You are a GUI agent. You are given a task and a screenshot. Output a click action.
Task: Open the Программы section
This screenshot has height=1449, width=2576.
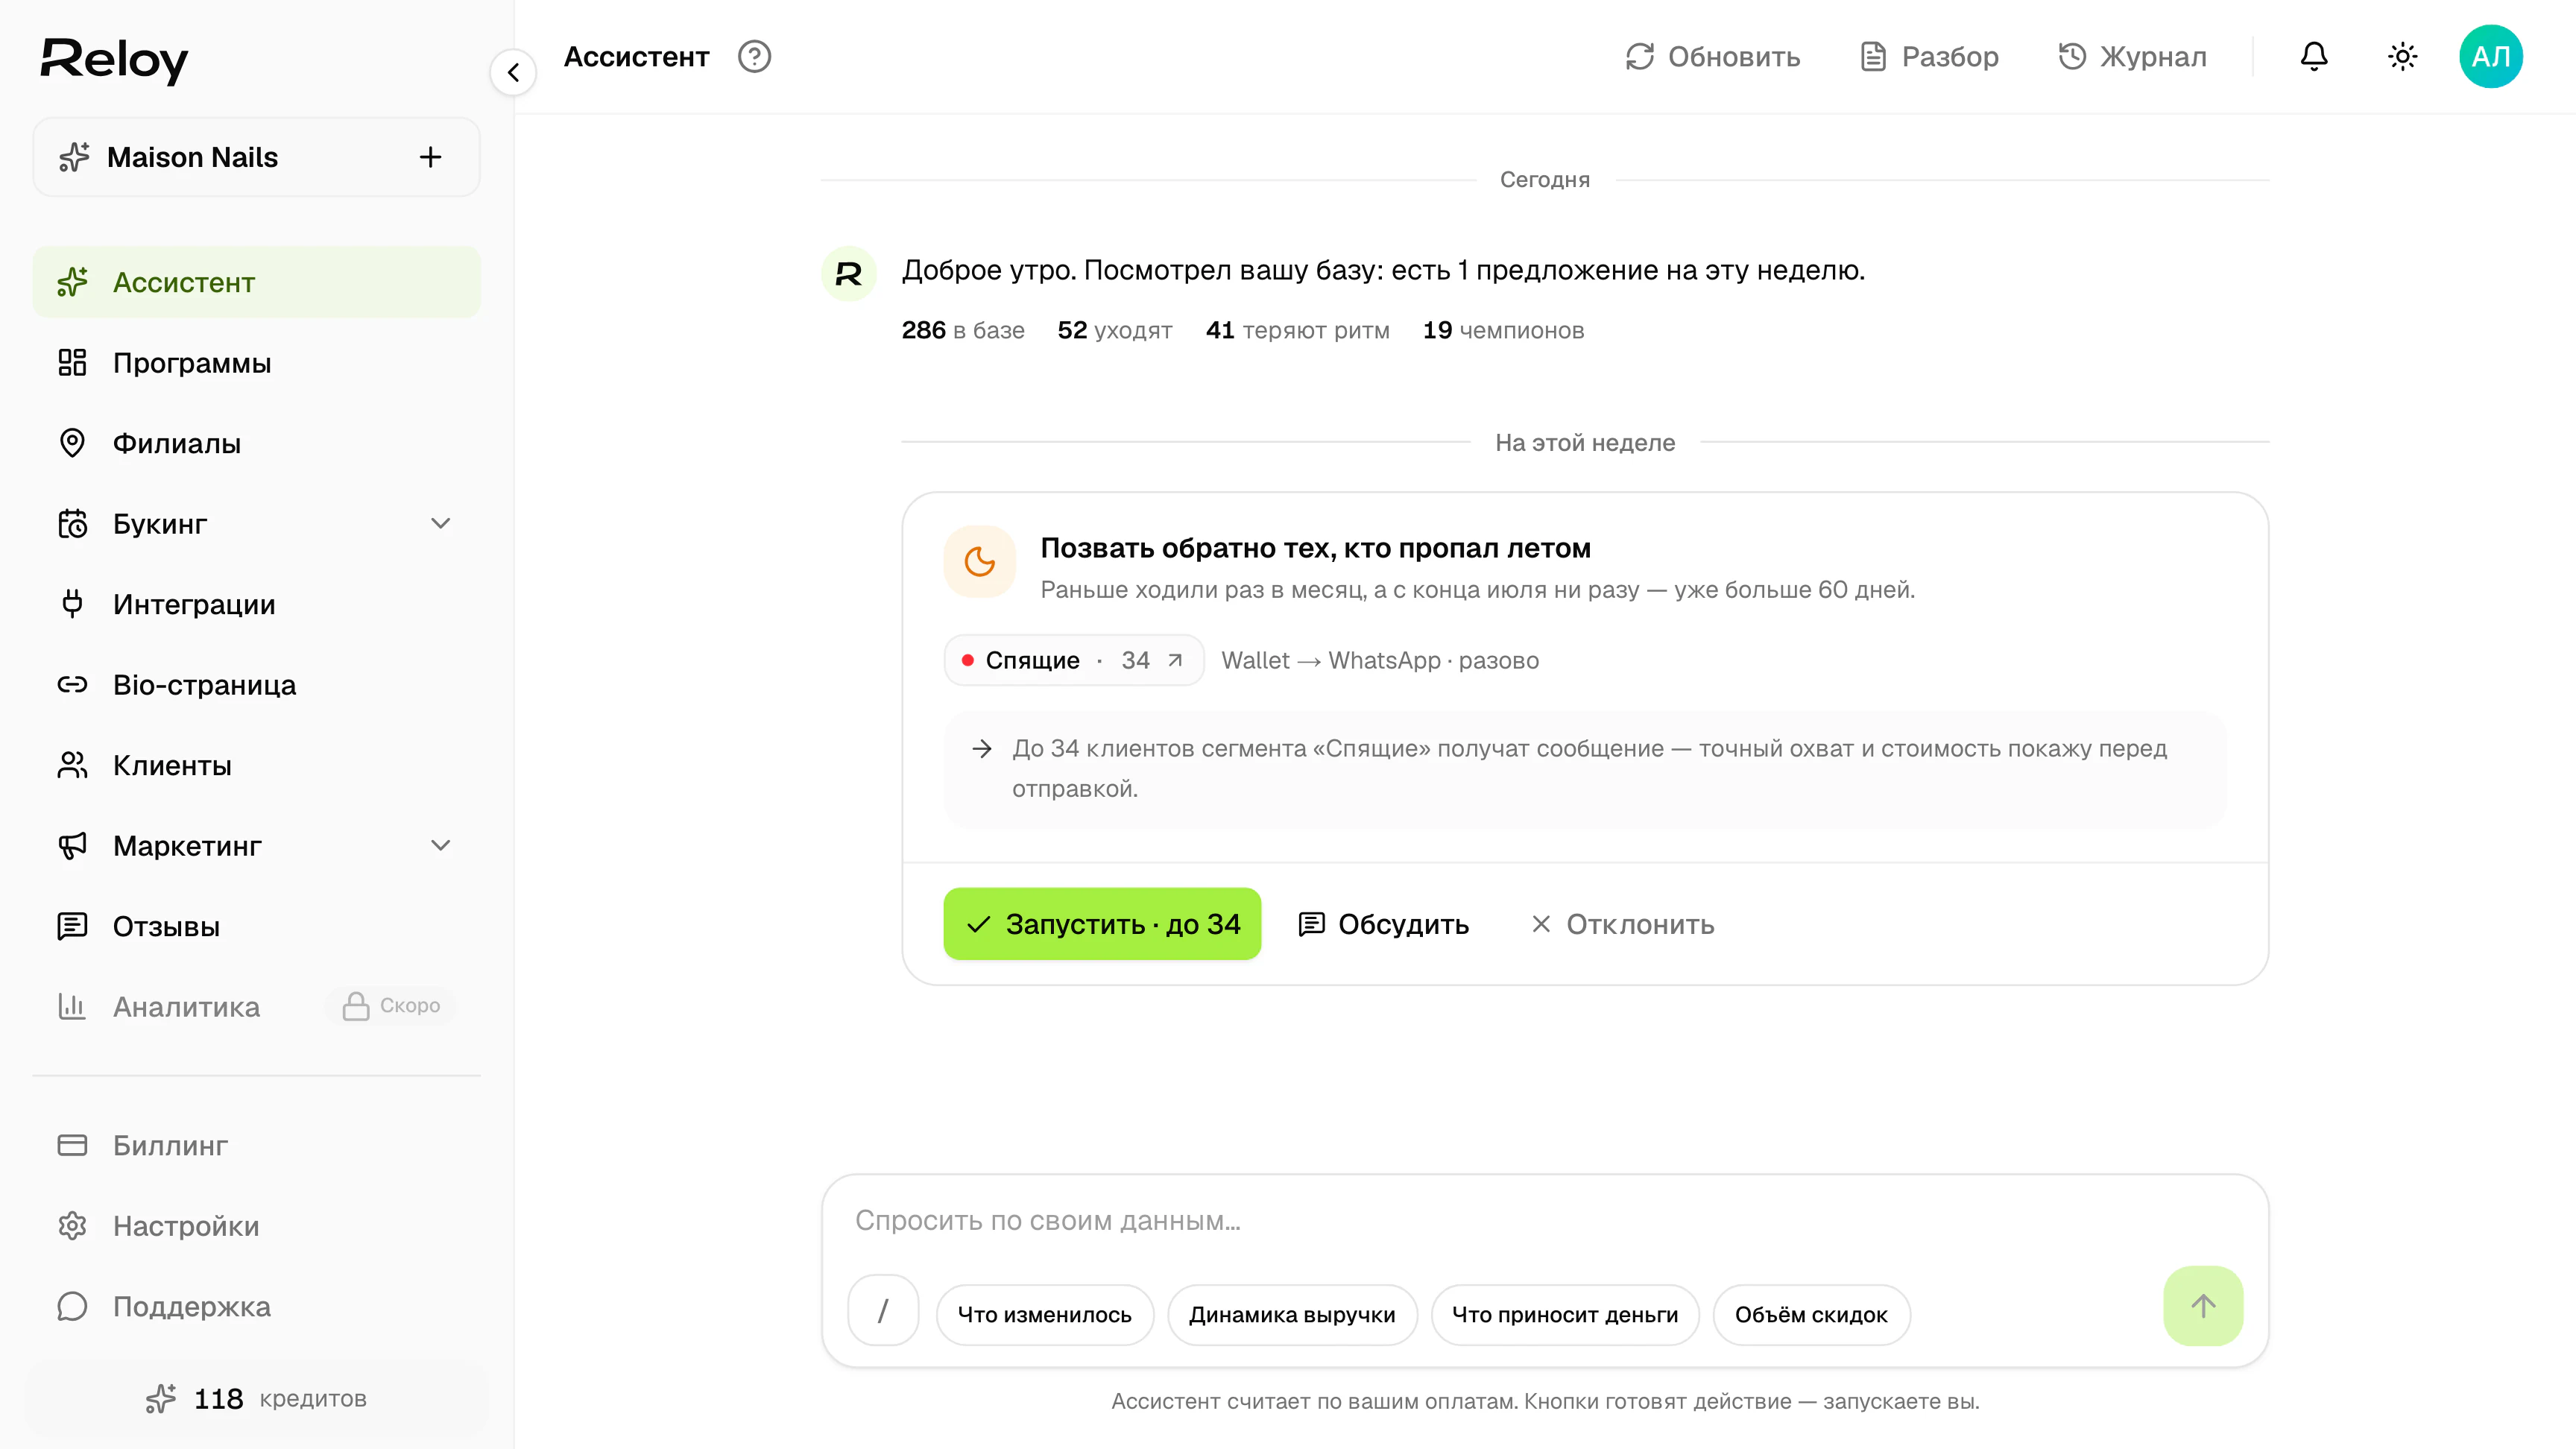257,363
